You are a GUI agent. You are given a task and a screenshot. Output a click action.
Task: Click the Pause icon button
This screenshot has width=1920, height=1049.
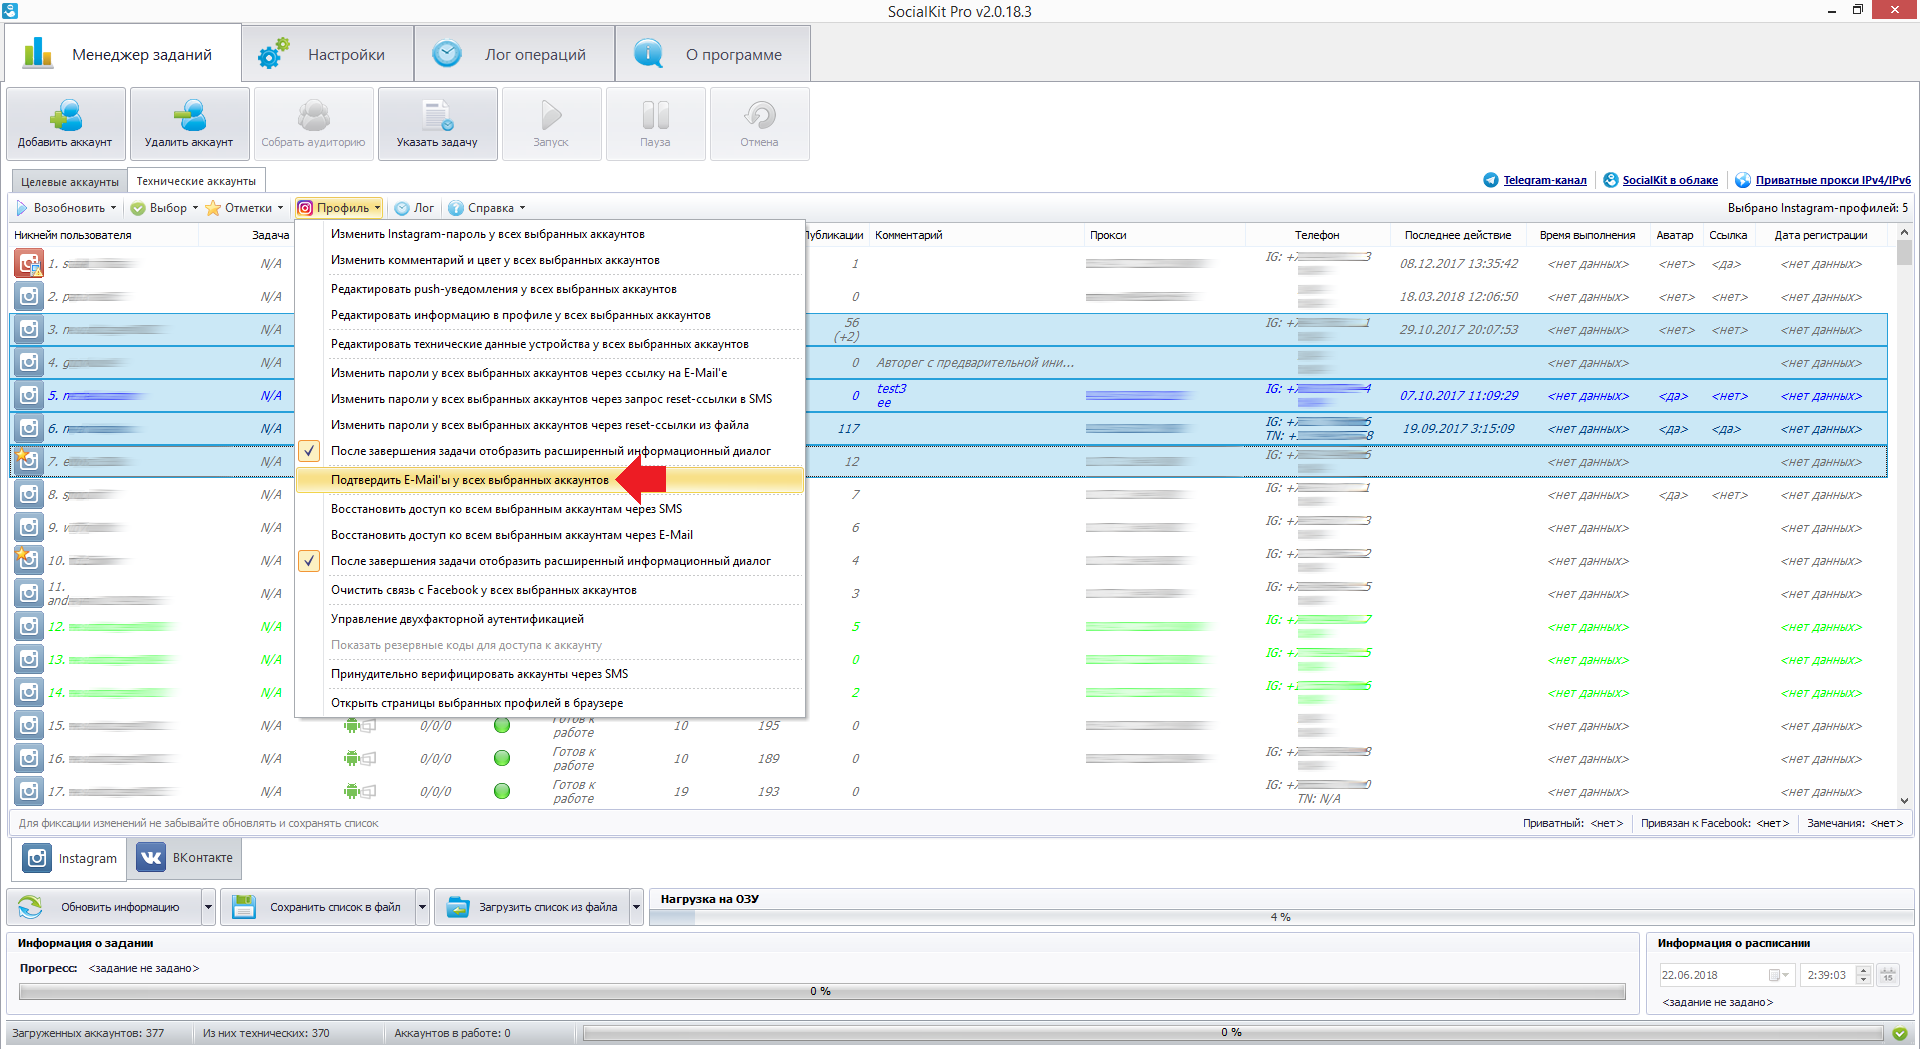[x=655, y=124]
